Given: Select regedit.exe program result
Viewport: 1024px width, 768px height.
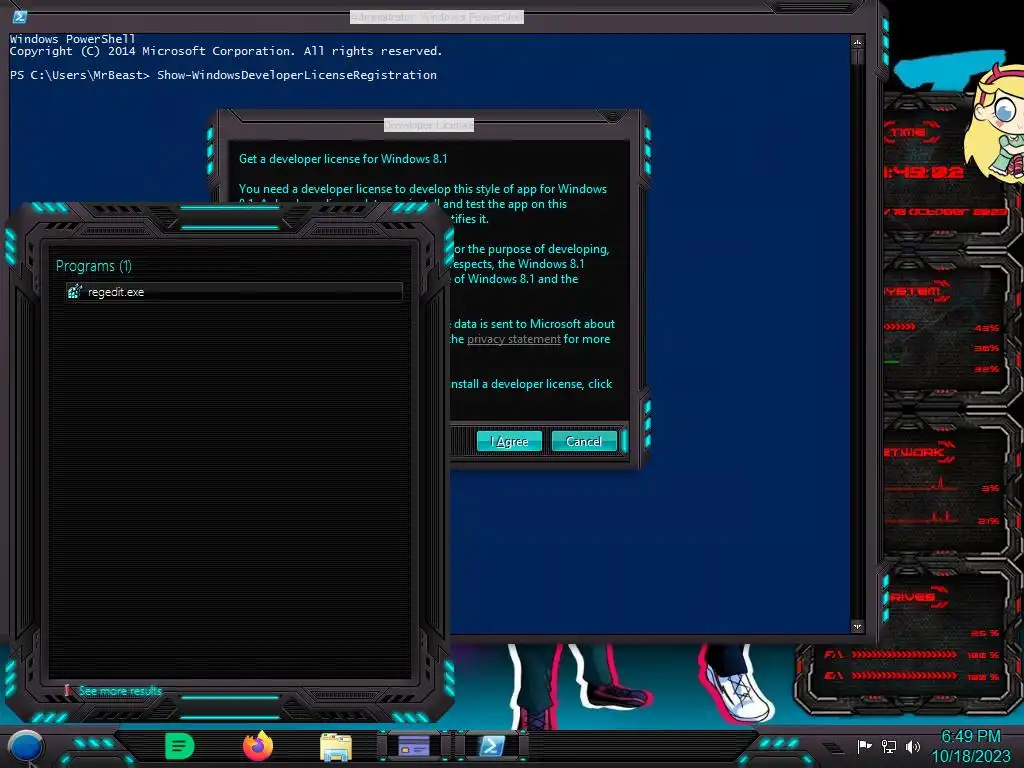Looking at the screenshot, I should click(234, 292).
